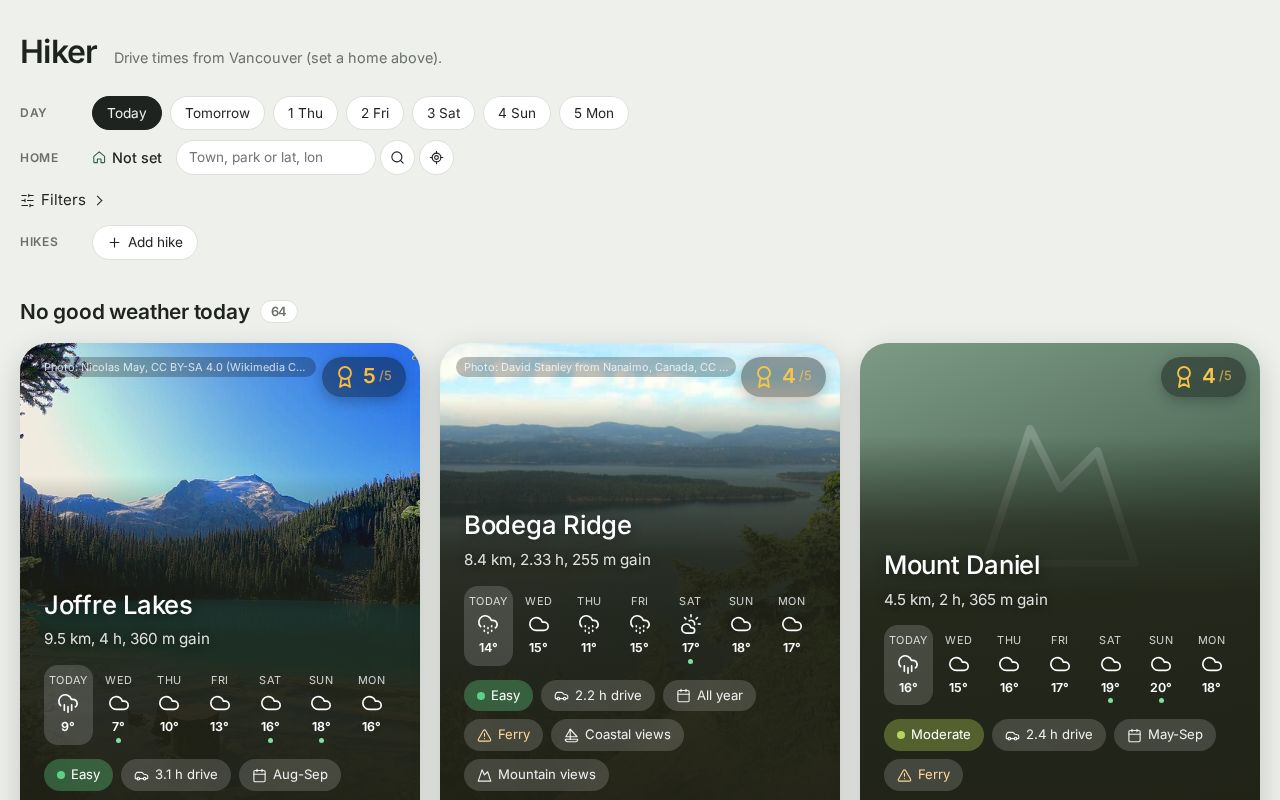
Task: Click Mount Daniel 2.4 h drive chip
Action: click(1049, 735)
